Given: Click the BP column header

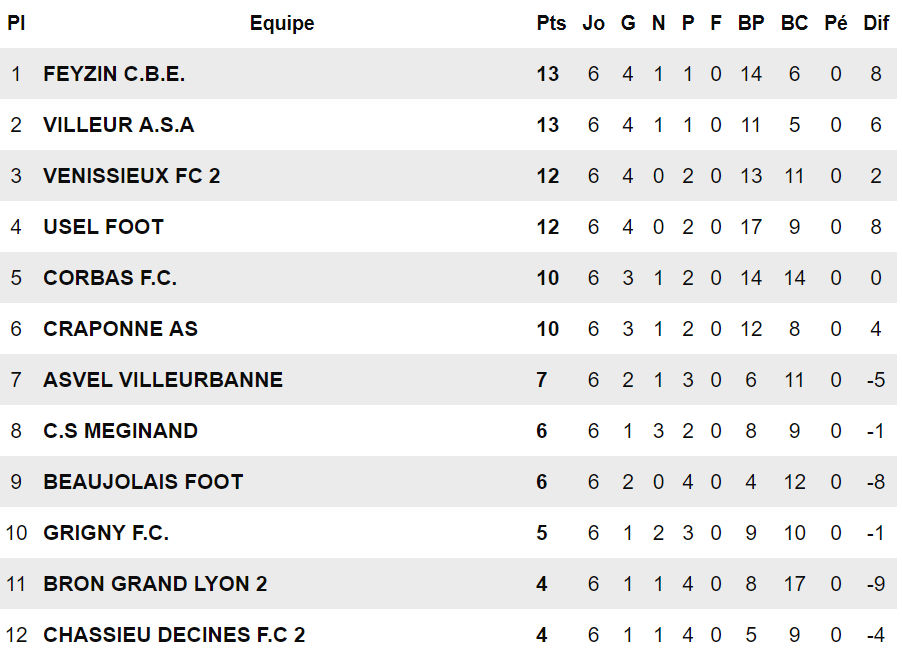Looking at the screenshot, I should tap(751, 24).
